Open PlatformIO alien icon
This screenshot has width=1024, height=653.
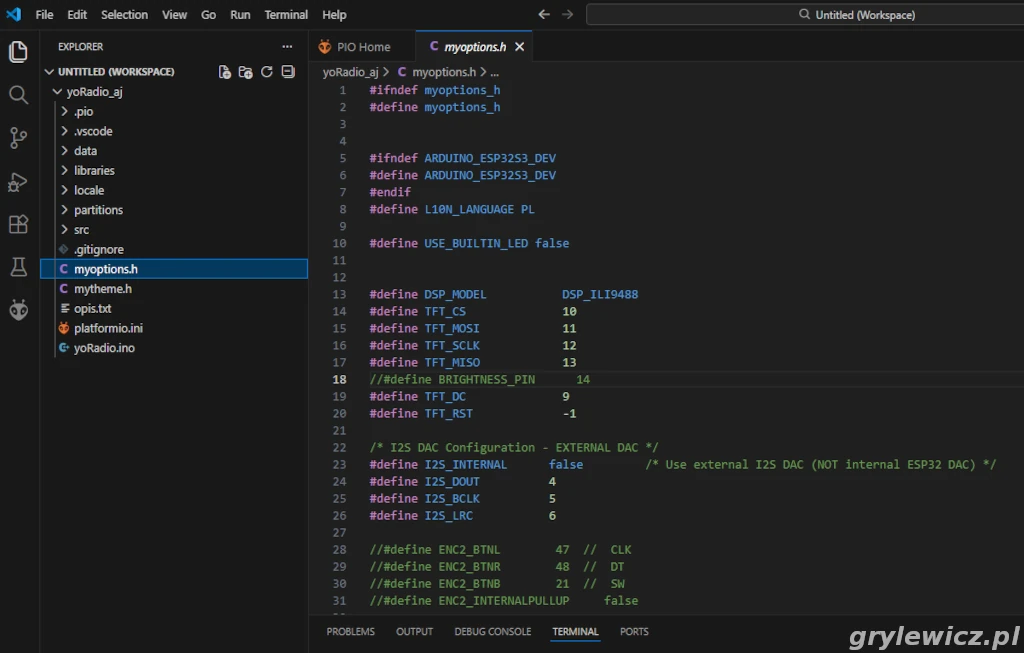click(18, 310)
